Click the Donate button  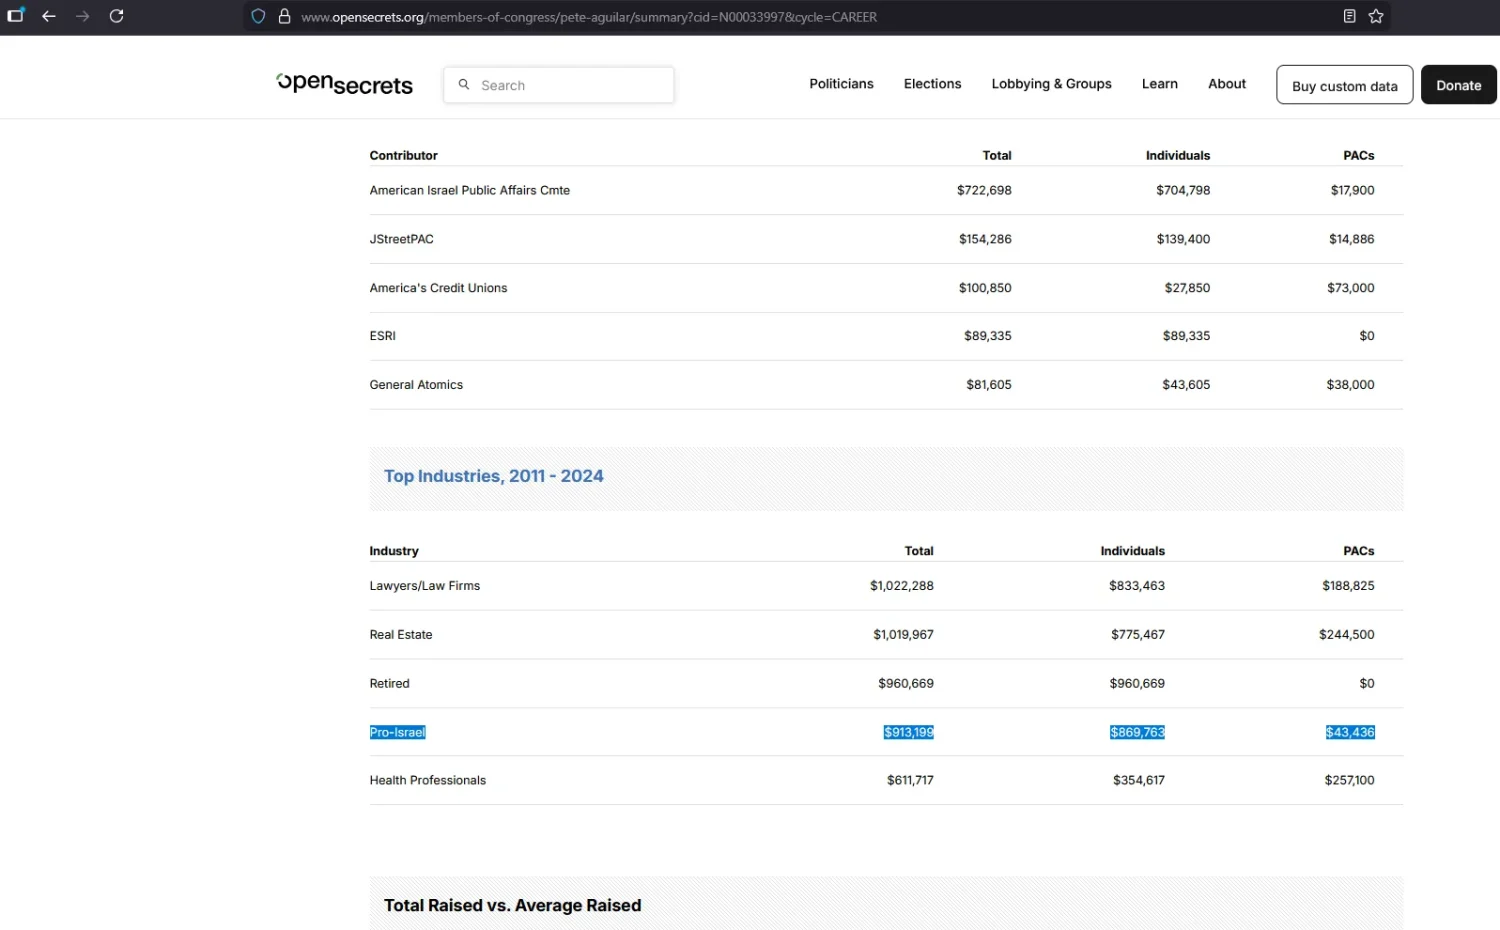(x=1458, y=85)
